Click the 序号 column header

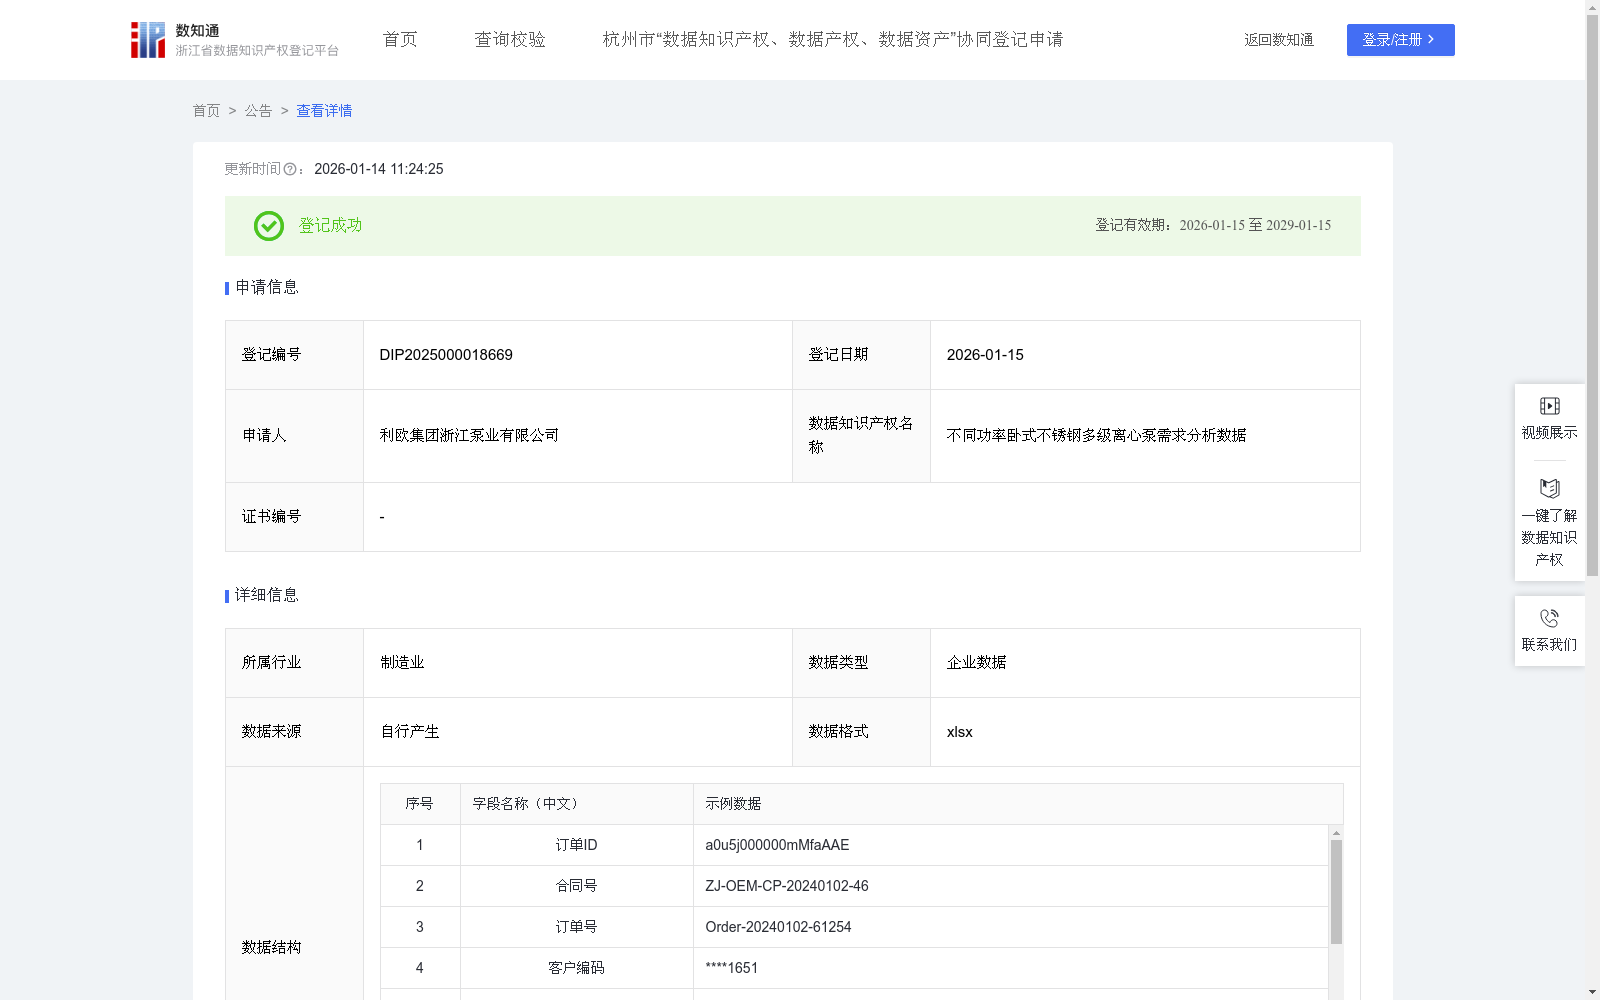(420, 804)
